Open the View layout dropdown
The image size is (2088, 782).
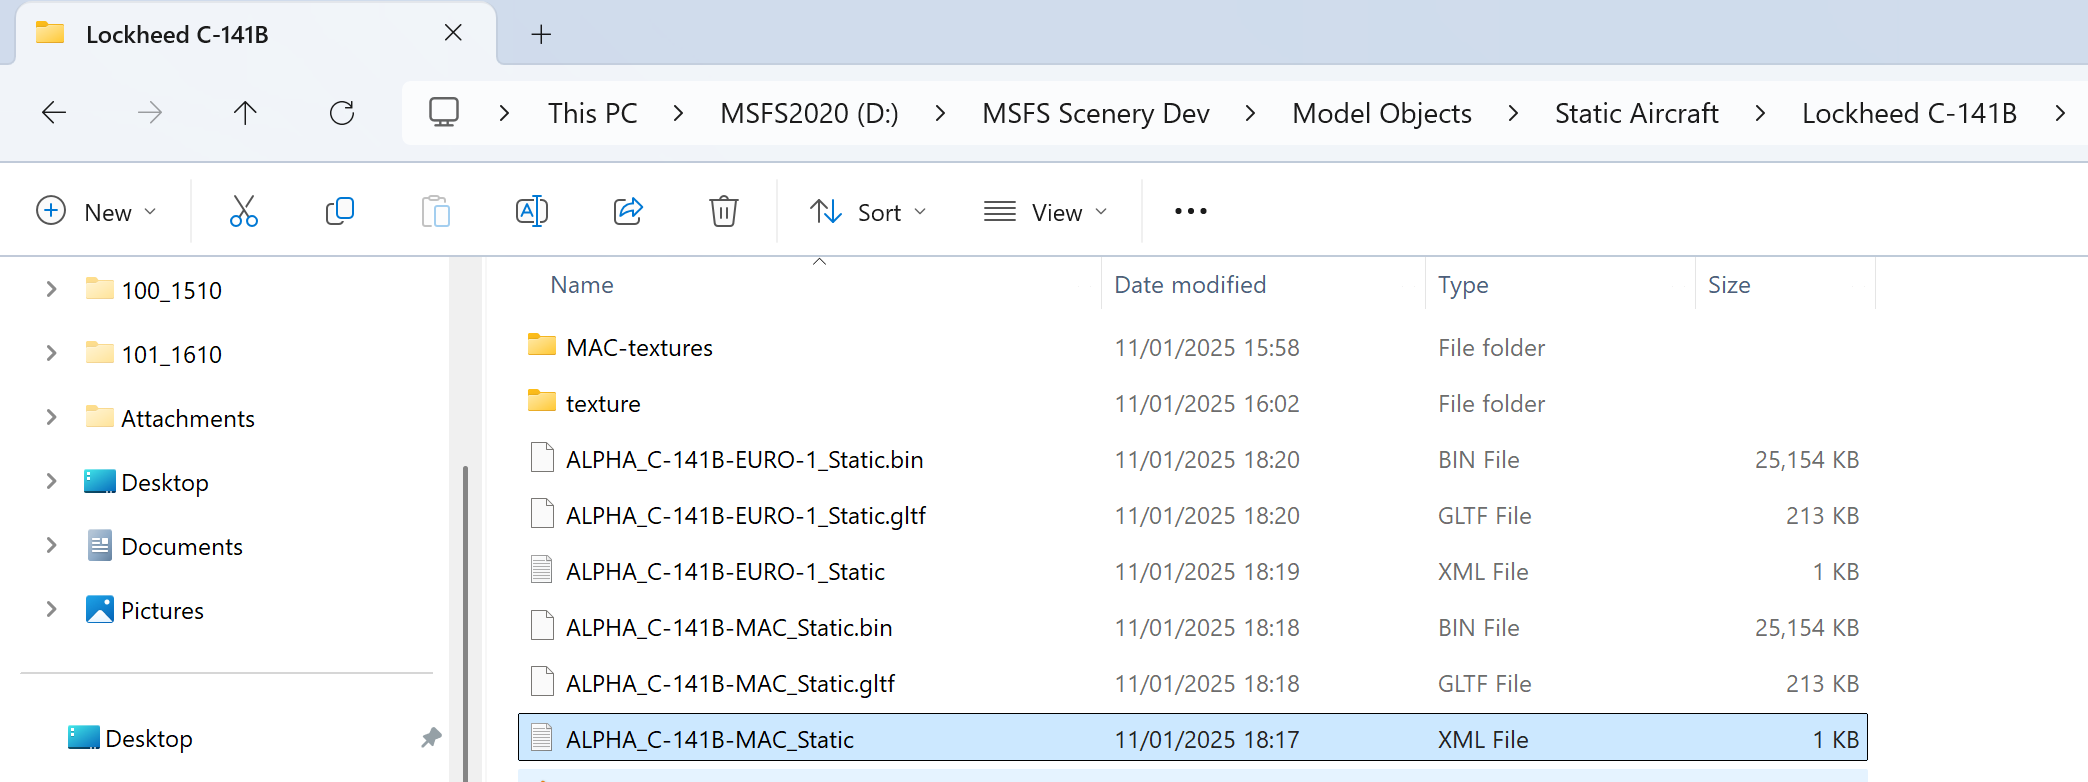[1046, 212]
